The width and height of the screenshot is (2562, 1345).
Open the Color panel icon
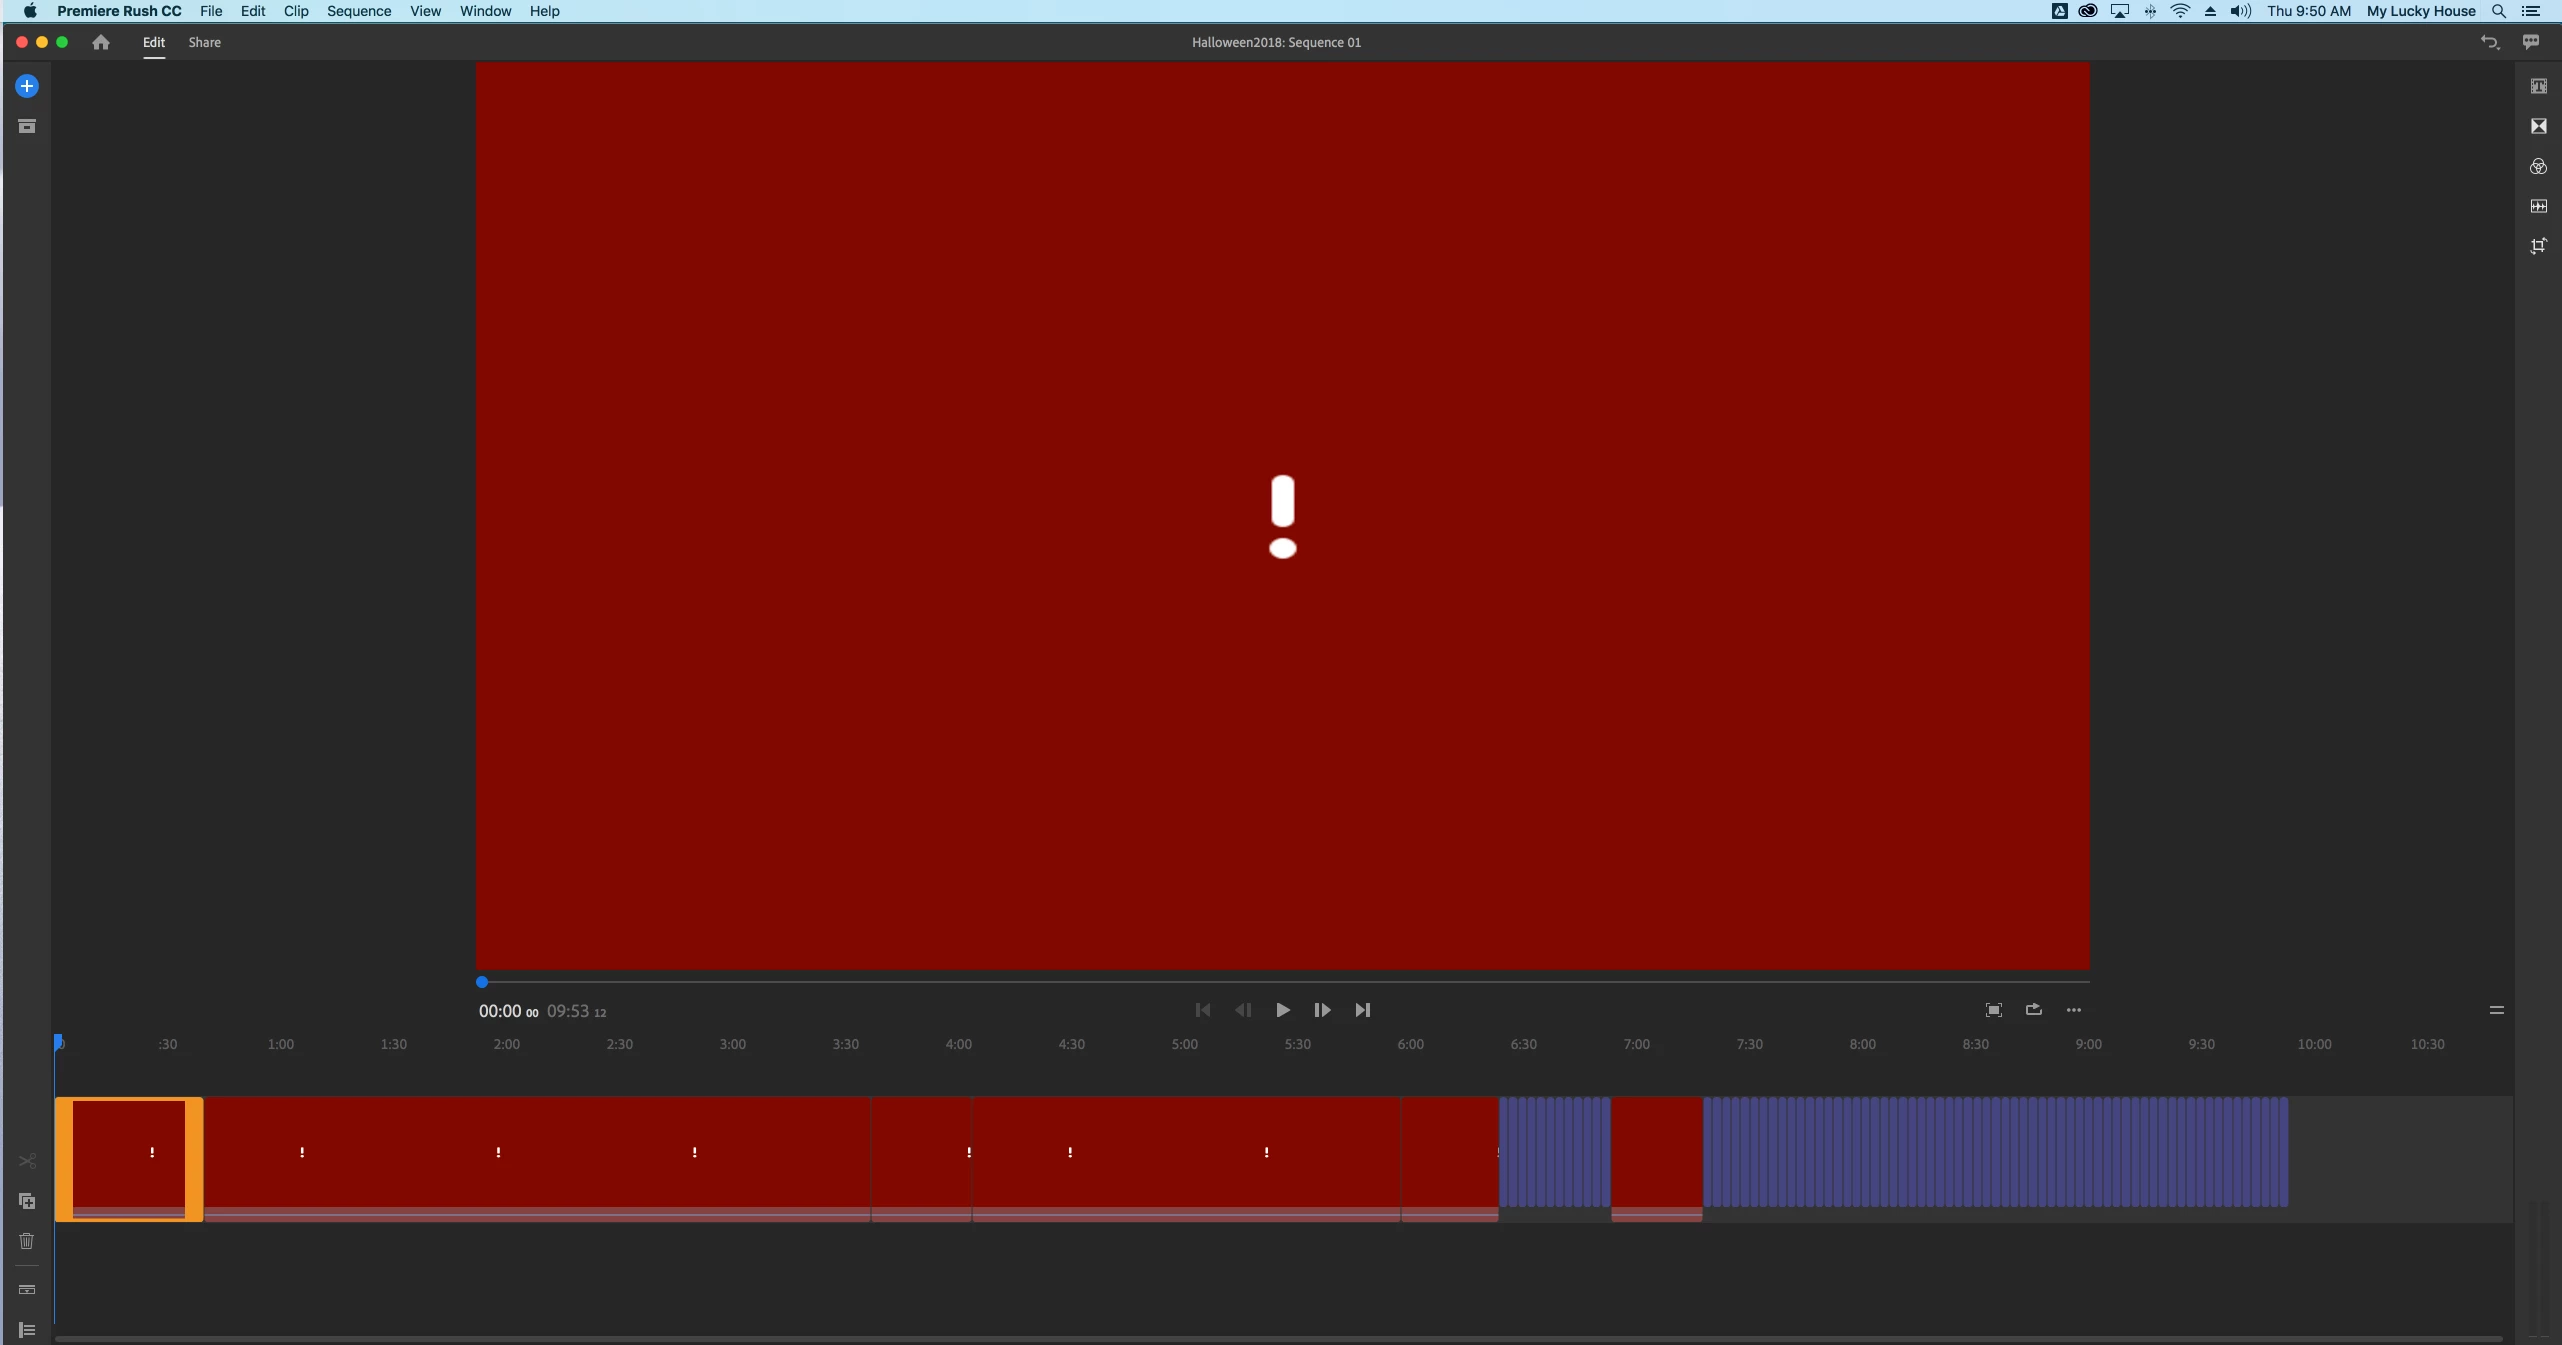point(2538,166)
